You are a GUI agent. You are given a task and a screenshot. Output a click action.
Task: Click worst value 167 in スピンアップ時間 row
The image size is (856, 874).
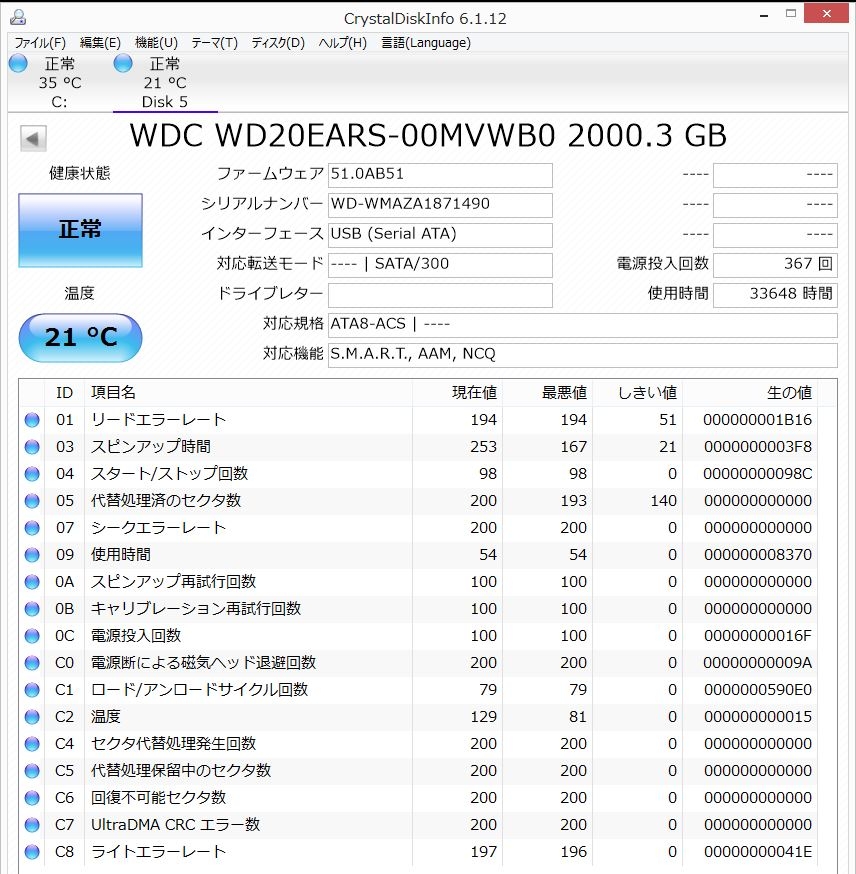pyautogui.click(x=573, y=446)
